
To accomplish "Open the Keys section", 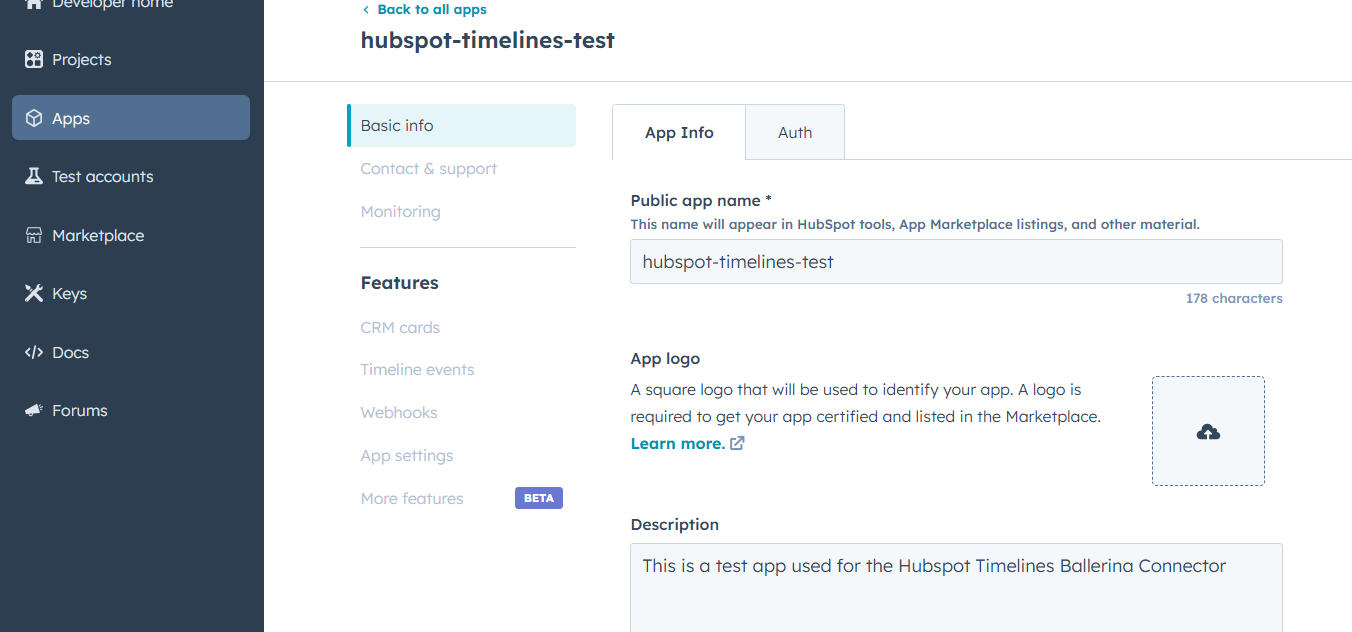I will point(131,293).
